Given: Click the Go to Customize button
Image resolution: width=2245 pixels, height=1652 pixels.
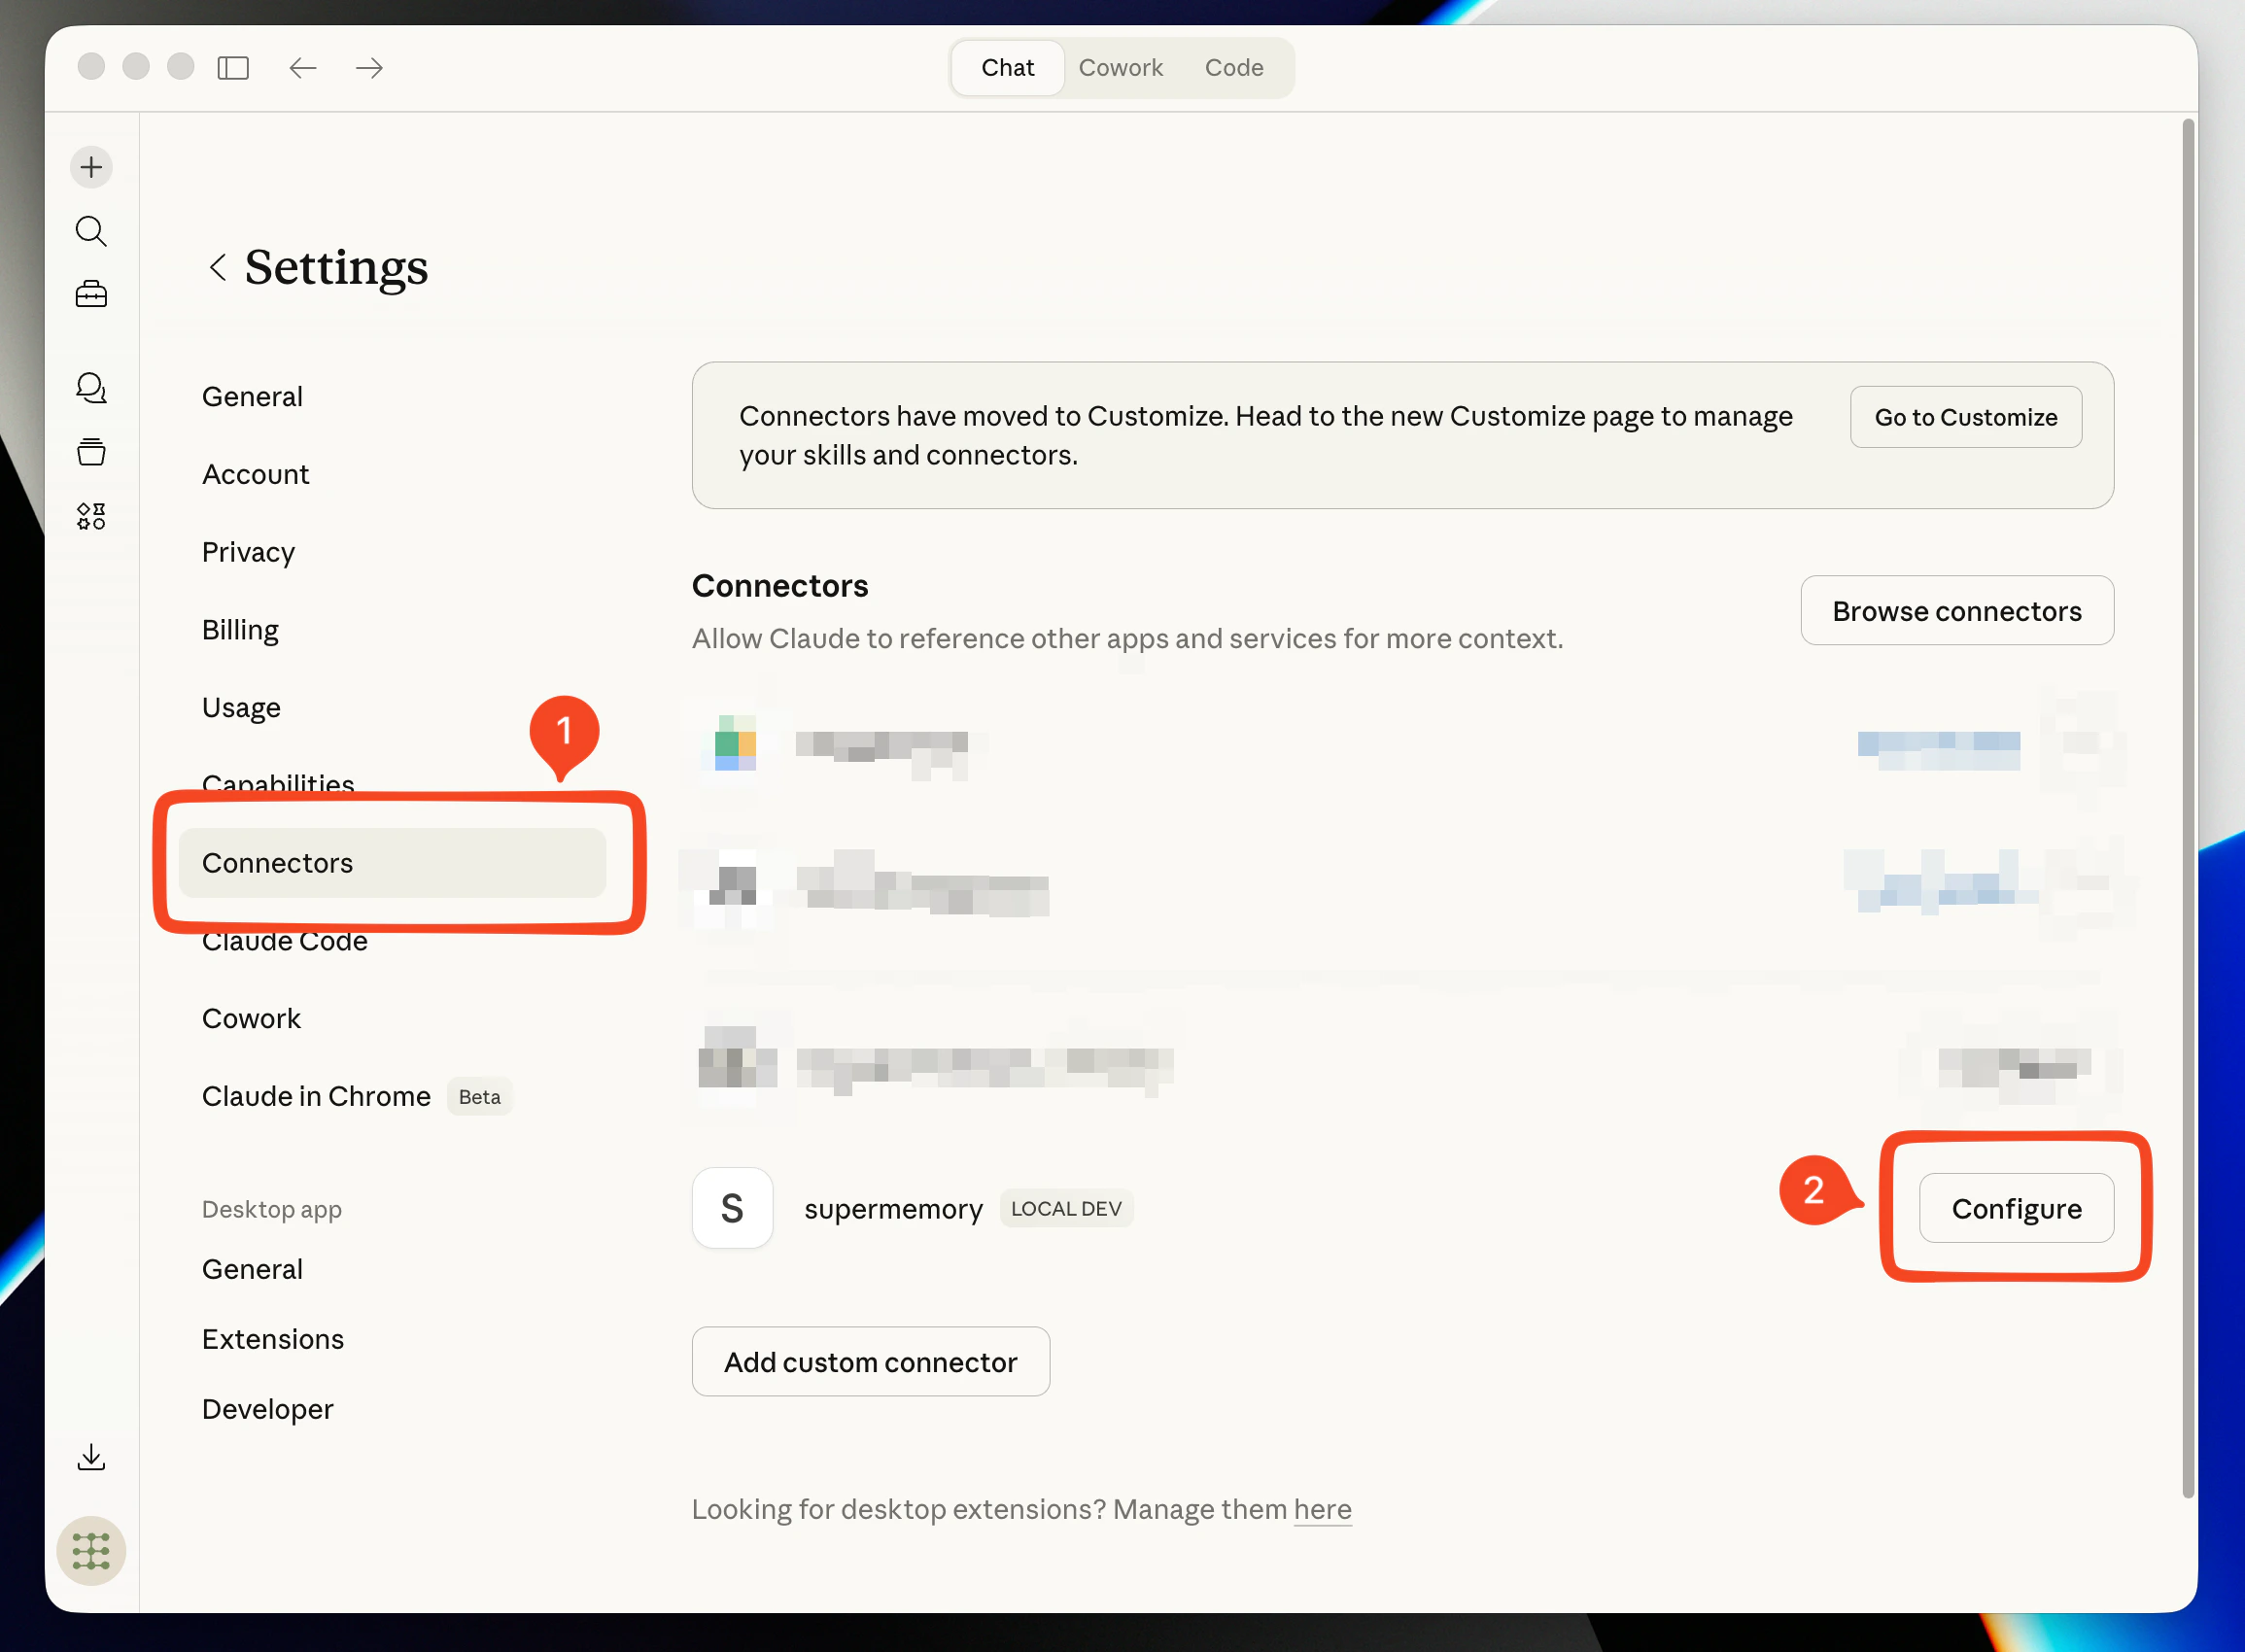Looking at the screenshot, I should coord(1964,417).
